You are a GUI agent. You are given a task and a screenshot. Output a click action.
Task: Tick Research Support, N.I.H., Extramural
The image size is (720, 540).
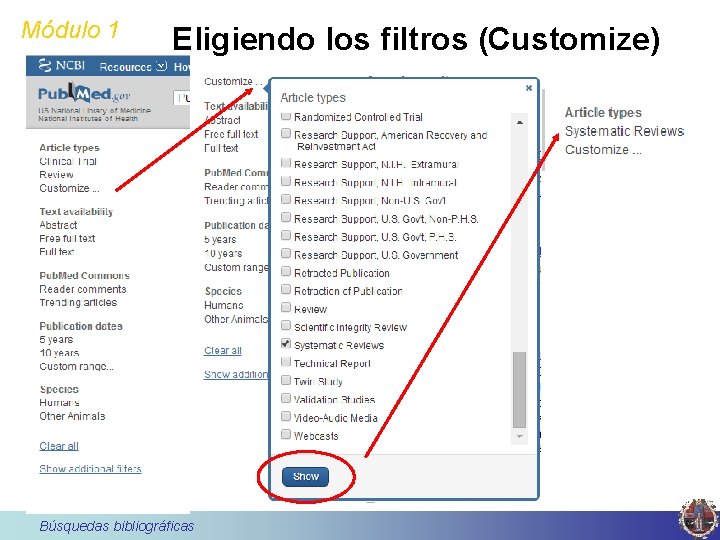[286, 163]
